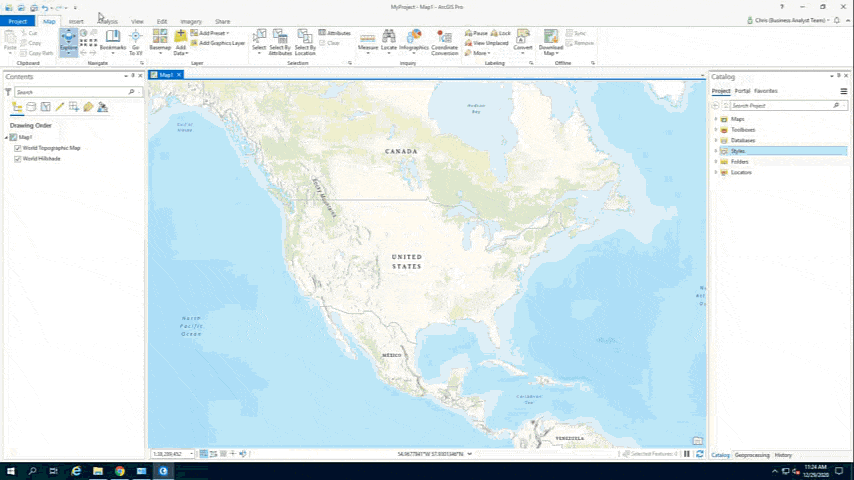Show List By Snapping view

coord(74,107)
